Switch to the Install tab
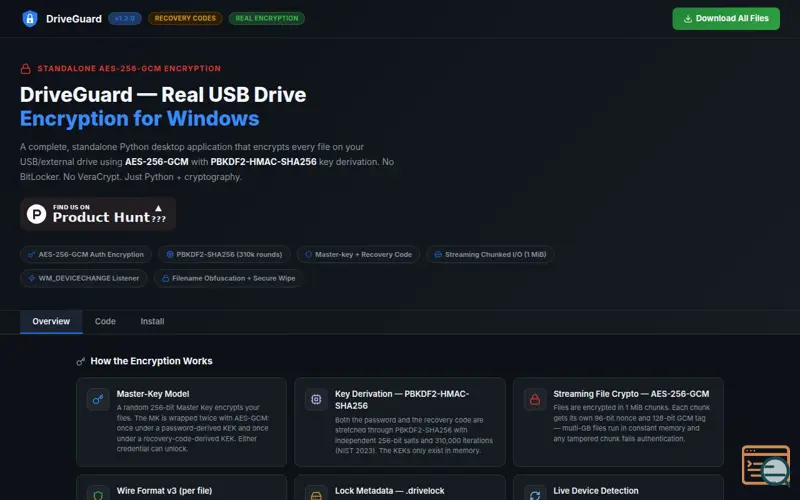Image resolution: width=800 pixels, height=500 pixels. (x=152, y=321)
